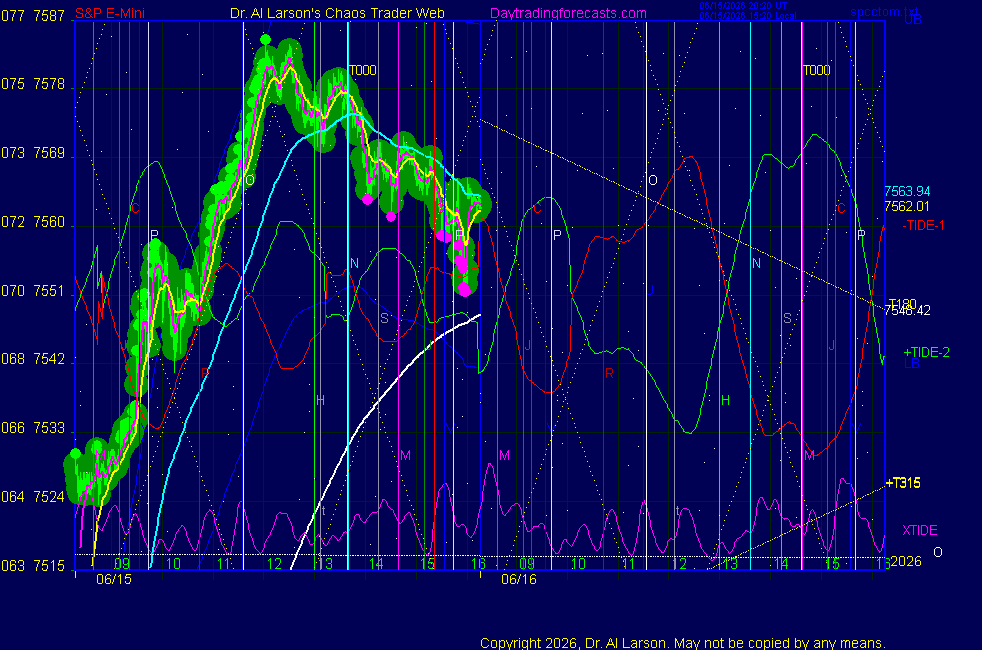Open the Daytradingforecasts.com label
The width and height of the screenshot is (982, 650).
click(x=568, y=13)
